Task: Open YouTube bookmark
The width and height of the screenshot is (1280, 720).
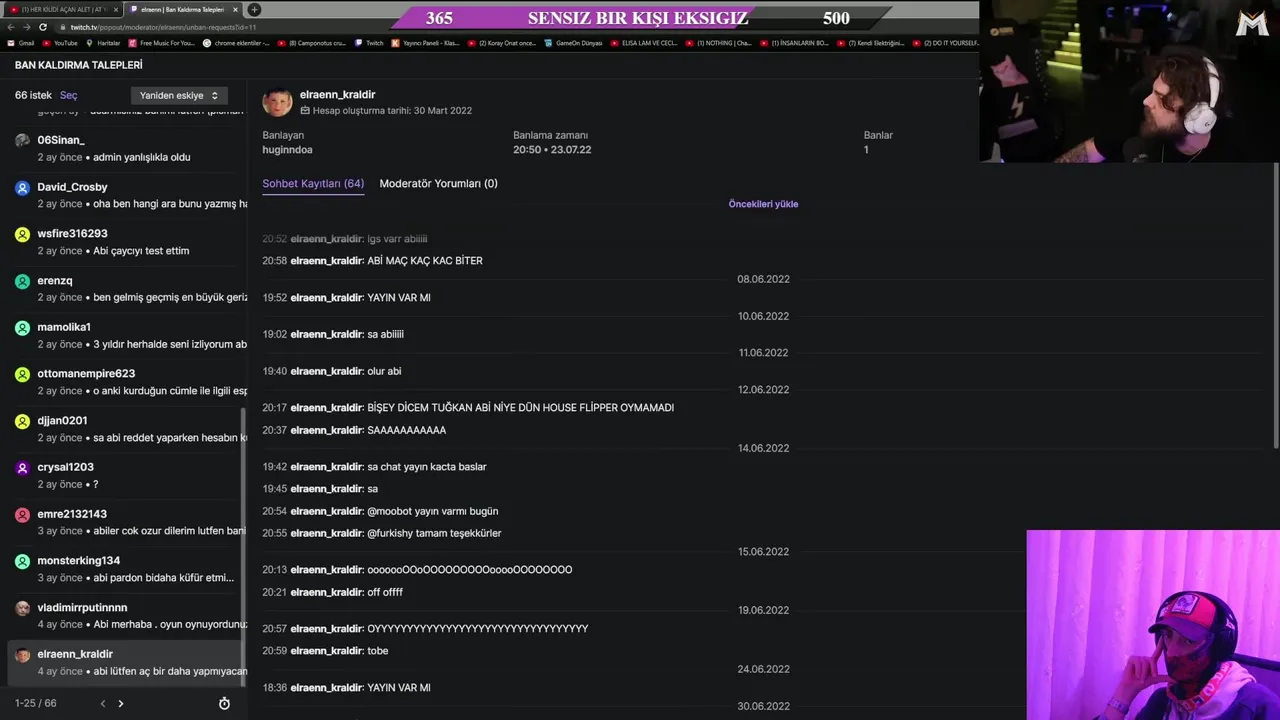Action: pos(60,43)
